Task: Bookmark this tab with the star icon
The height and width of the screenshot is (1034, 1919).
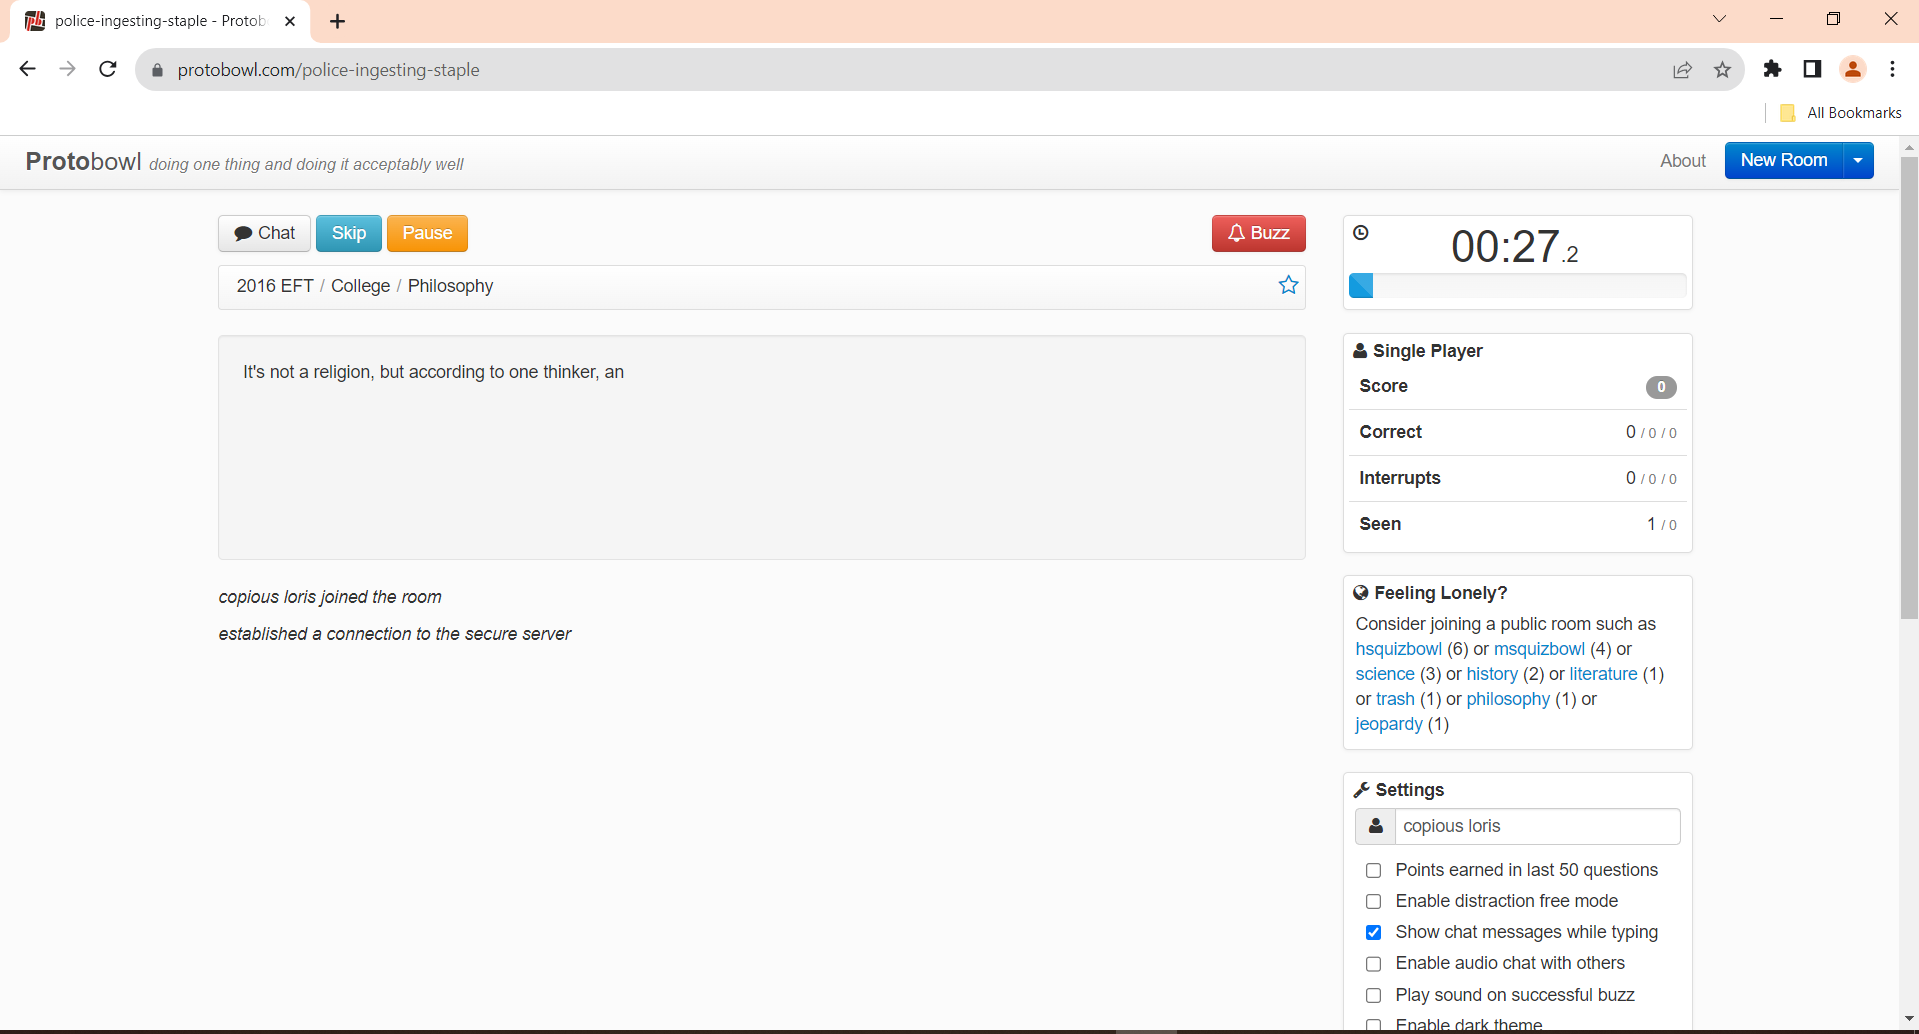Action: [1722, 70]
